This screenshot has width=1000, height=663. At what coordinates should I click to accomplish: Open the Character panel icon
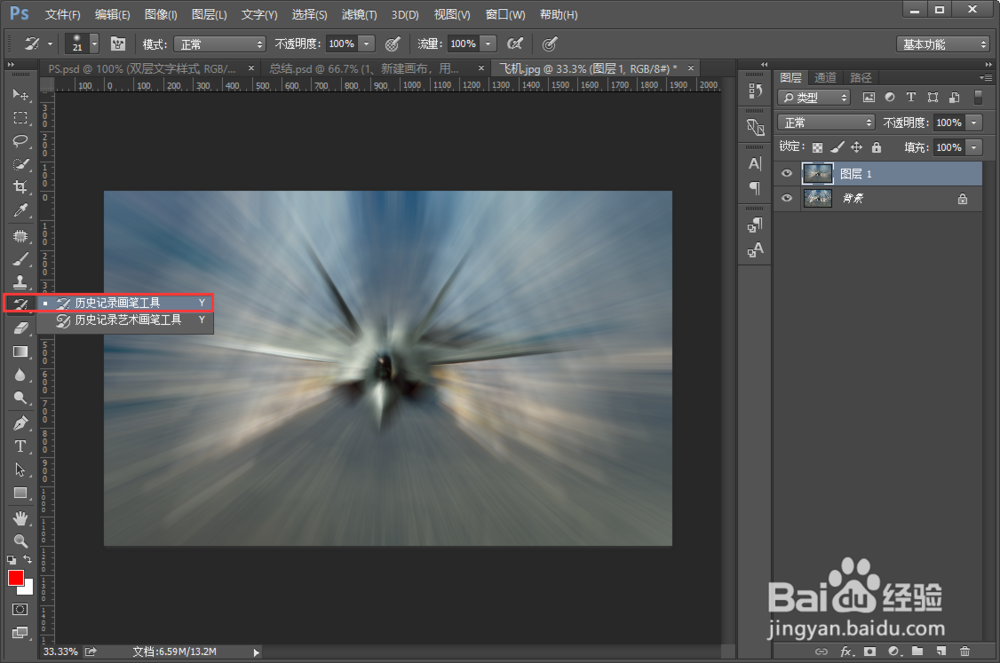pos(755,164)
